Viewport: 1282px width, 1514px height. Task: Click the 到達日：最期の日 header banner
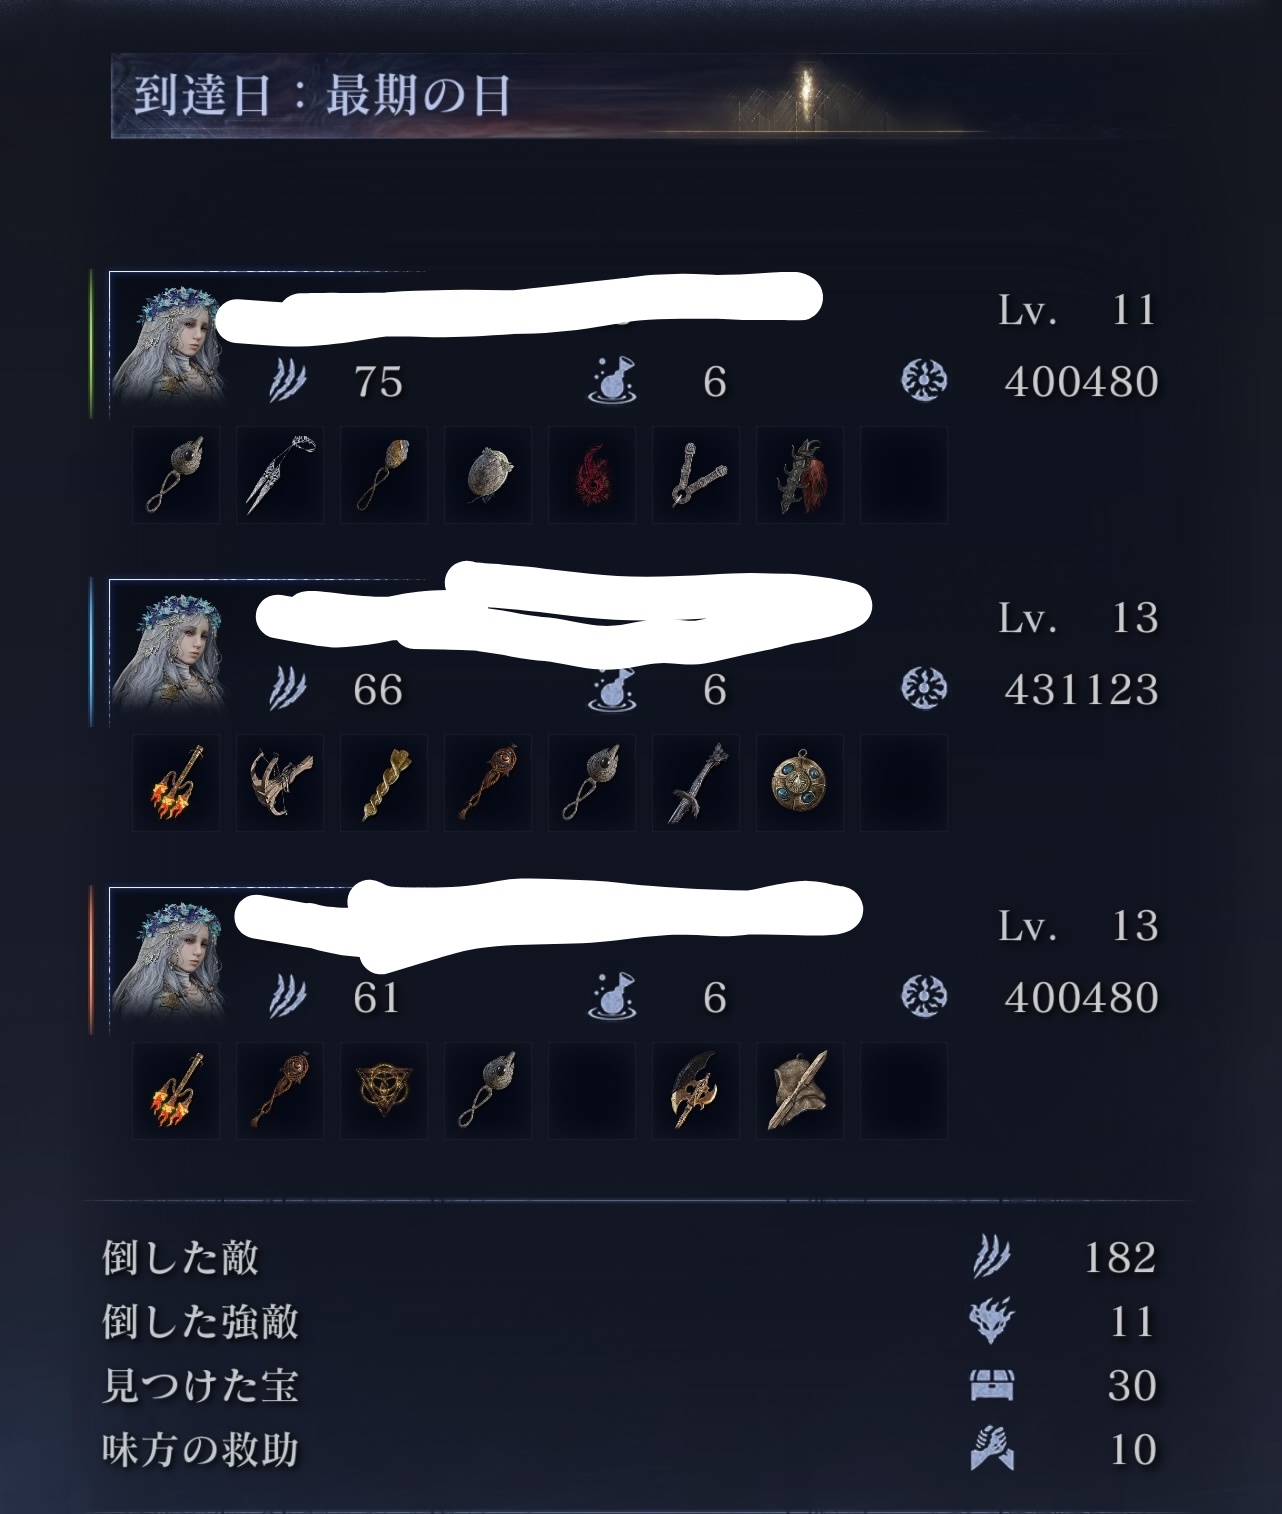[x=640, y=96]
